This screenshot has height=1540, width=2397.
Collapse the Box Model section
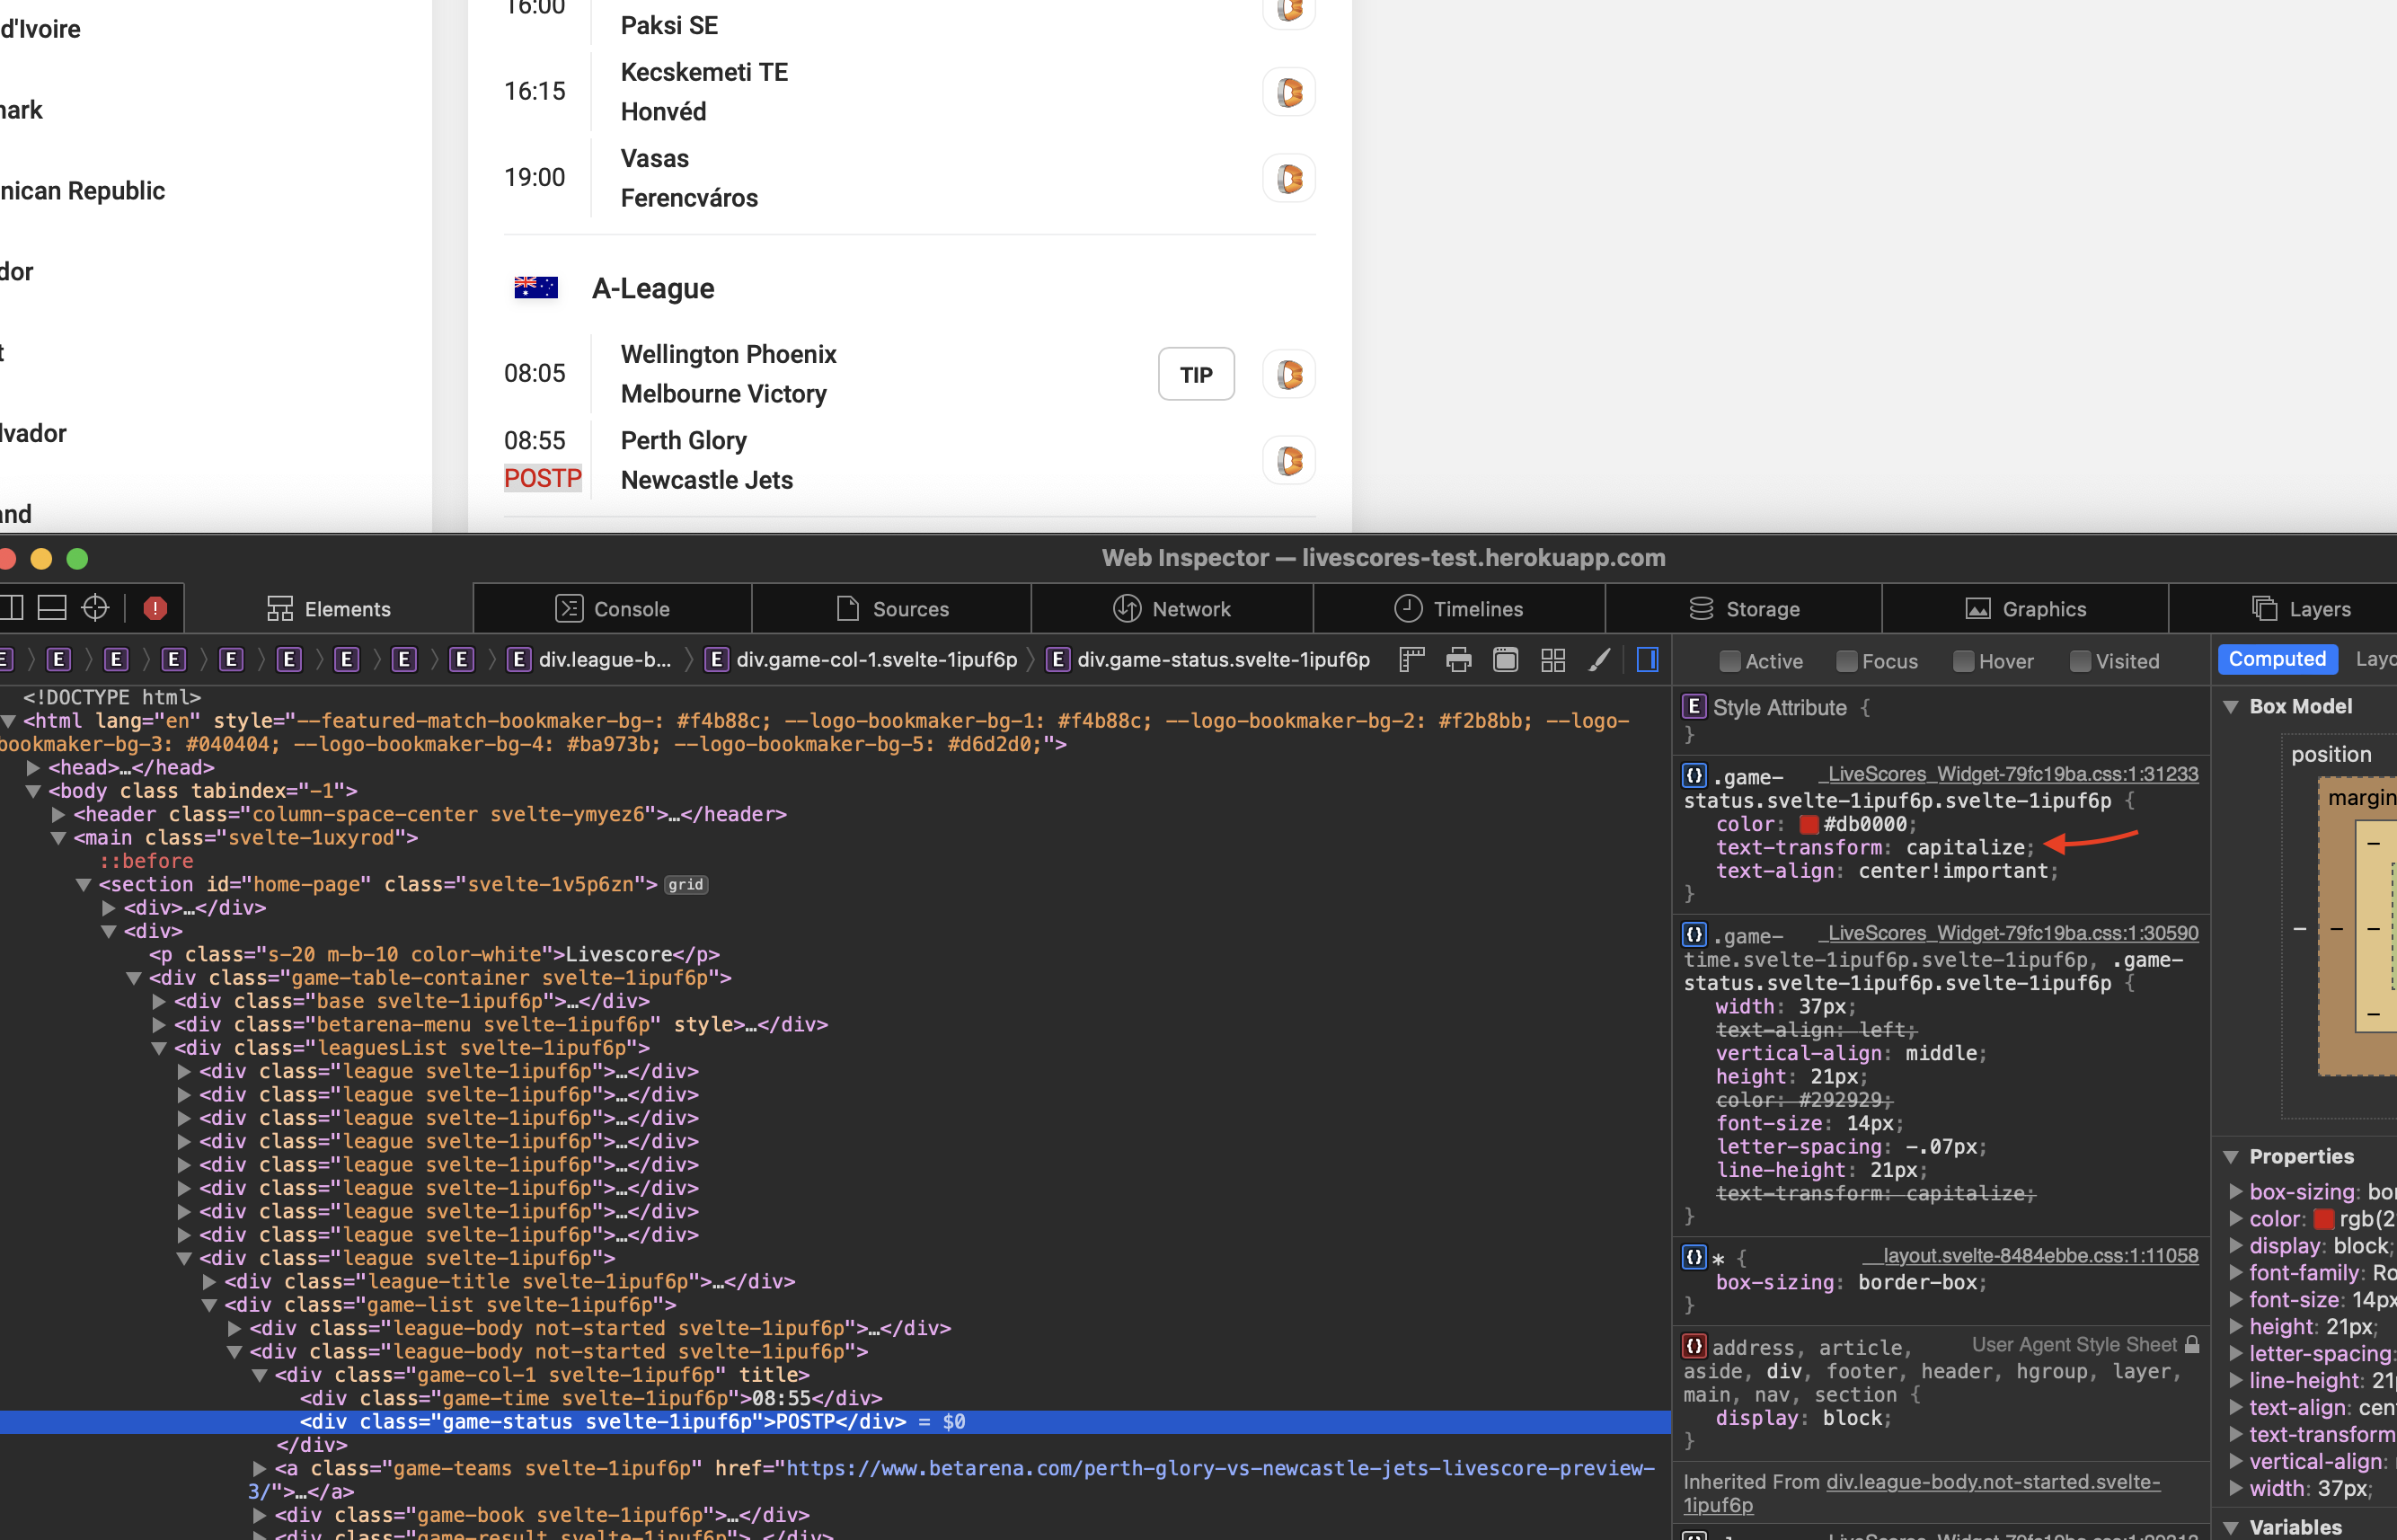point(2233,706)
